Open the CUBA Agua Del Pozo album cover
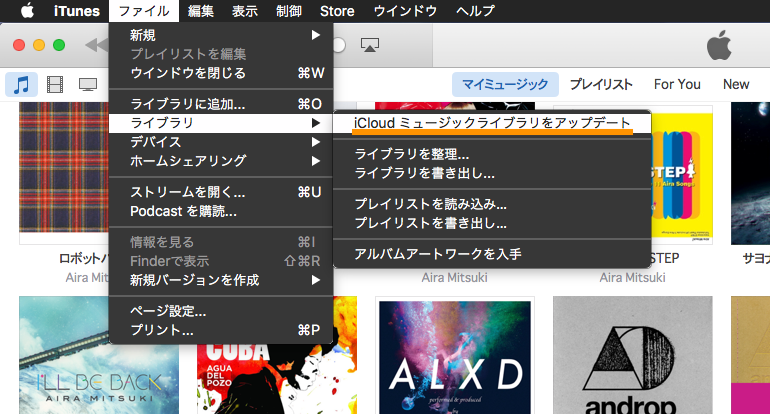 tap(277, 378)
